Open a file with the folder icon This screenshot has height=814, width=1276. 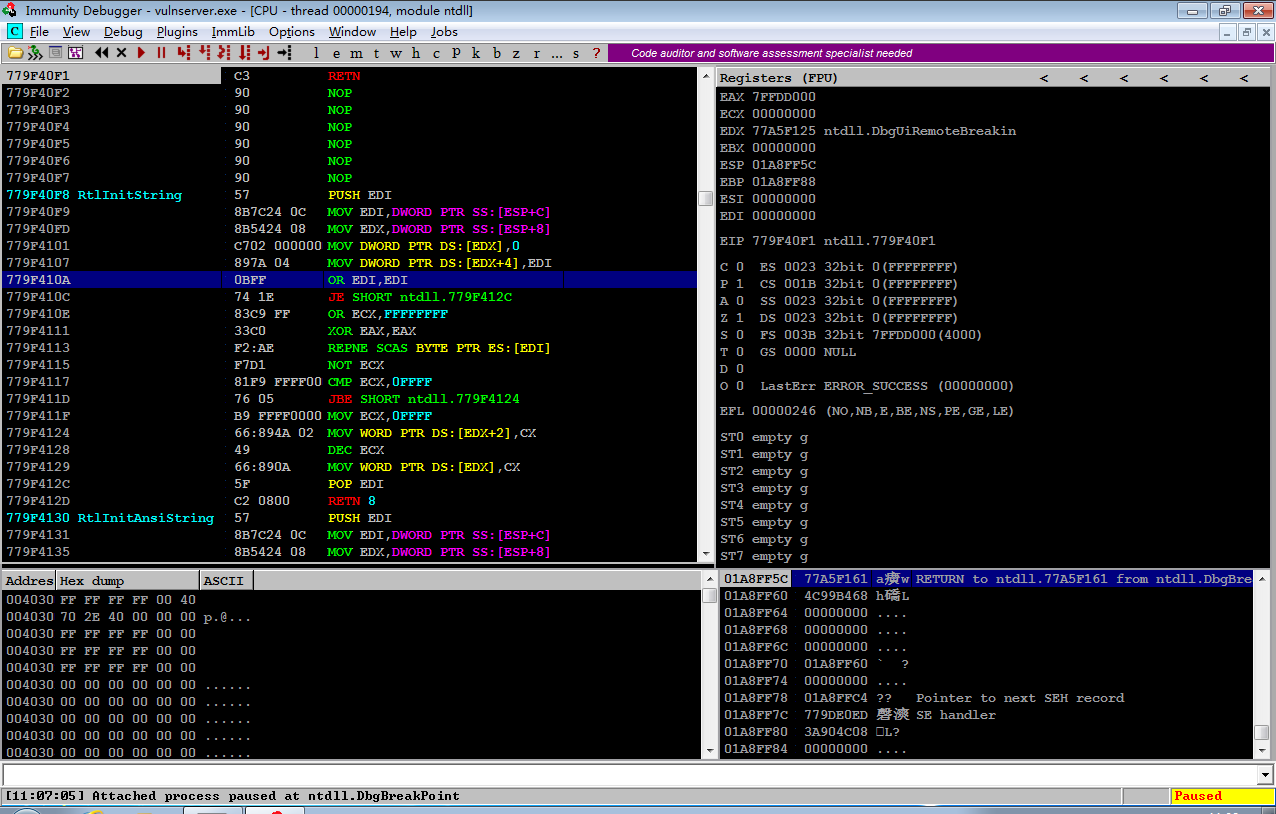(x=15, y=52)
